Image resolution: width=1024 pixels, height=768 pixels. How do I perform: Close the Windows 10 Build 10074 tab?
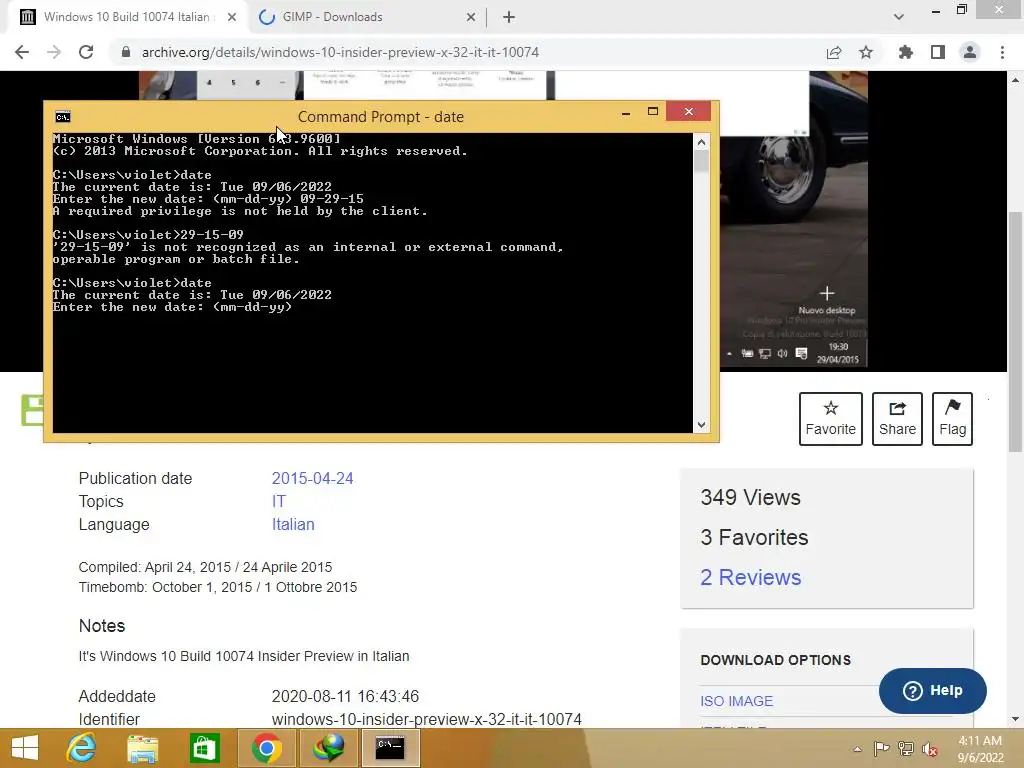point(232,18)
